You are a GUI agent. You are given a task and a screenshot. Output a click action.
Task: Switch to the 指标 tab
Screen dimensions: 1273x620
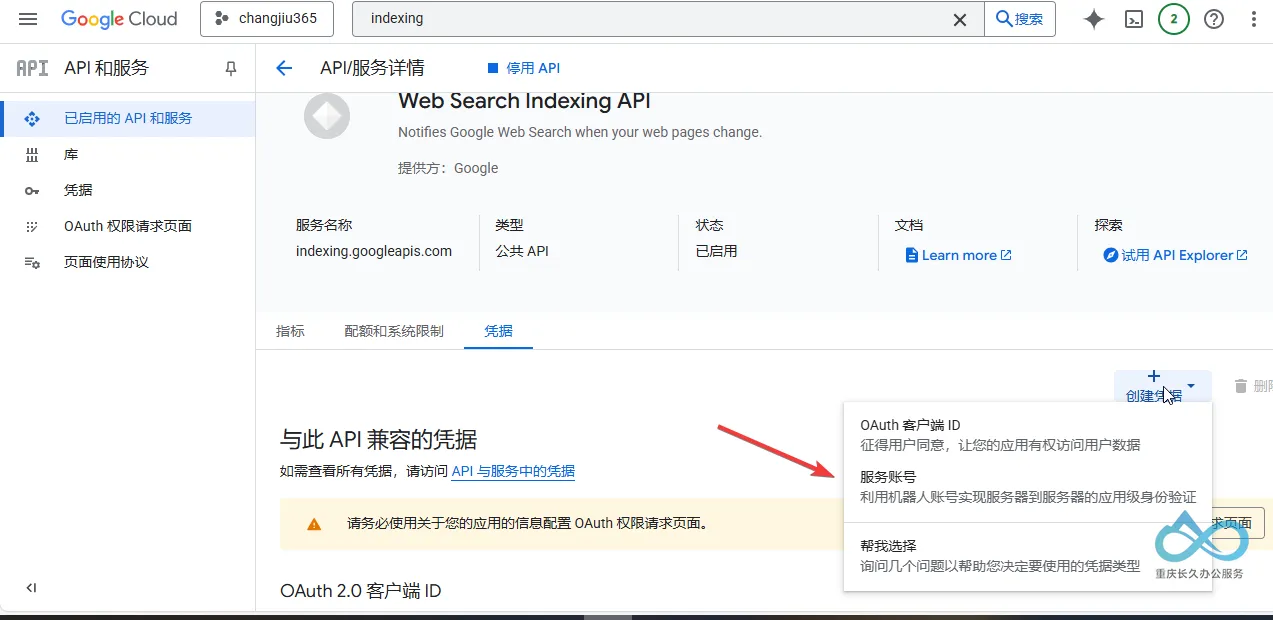pyautogui.click(x=290, y=331)
